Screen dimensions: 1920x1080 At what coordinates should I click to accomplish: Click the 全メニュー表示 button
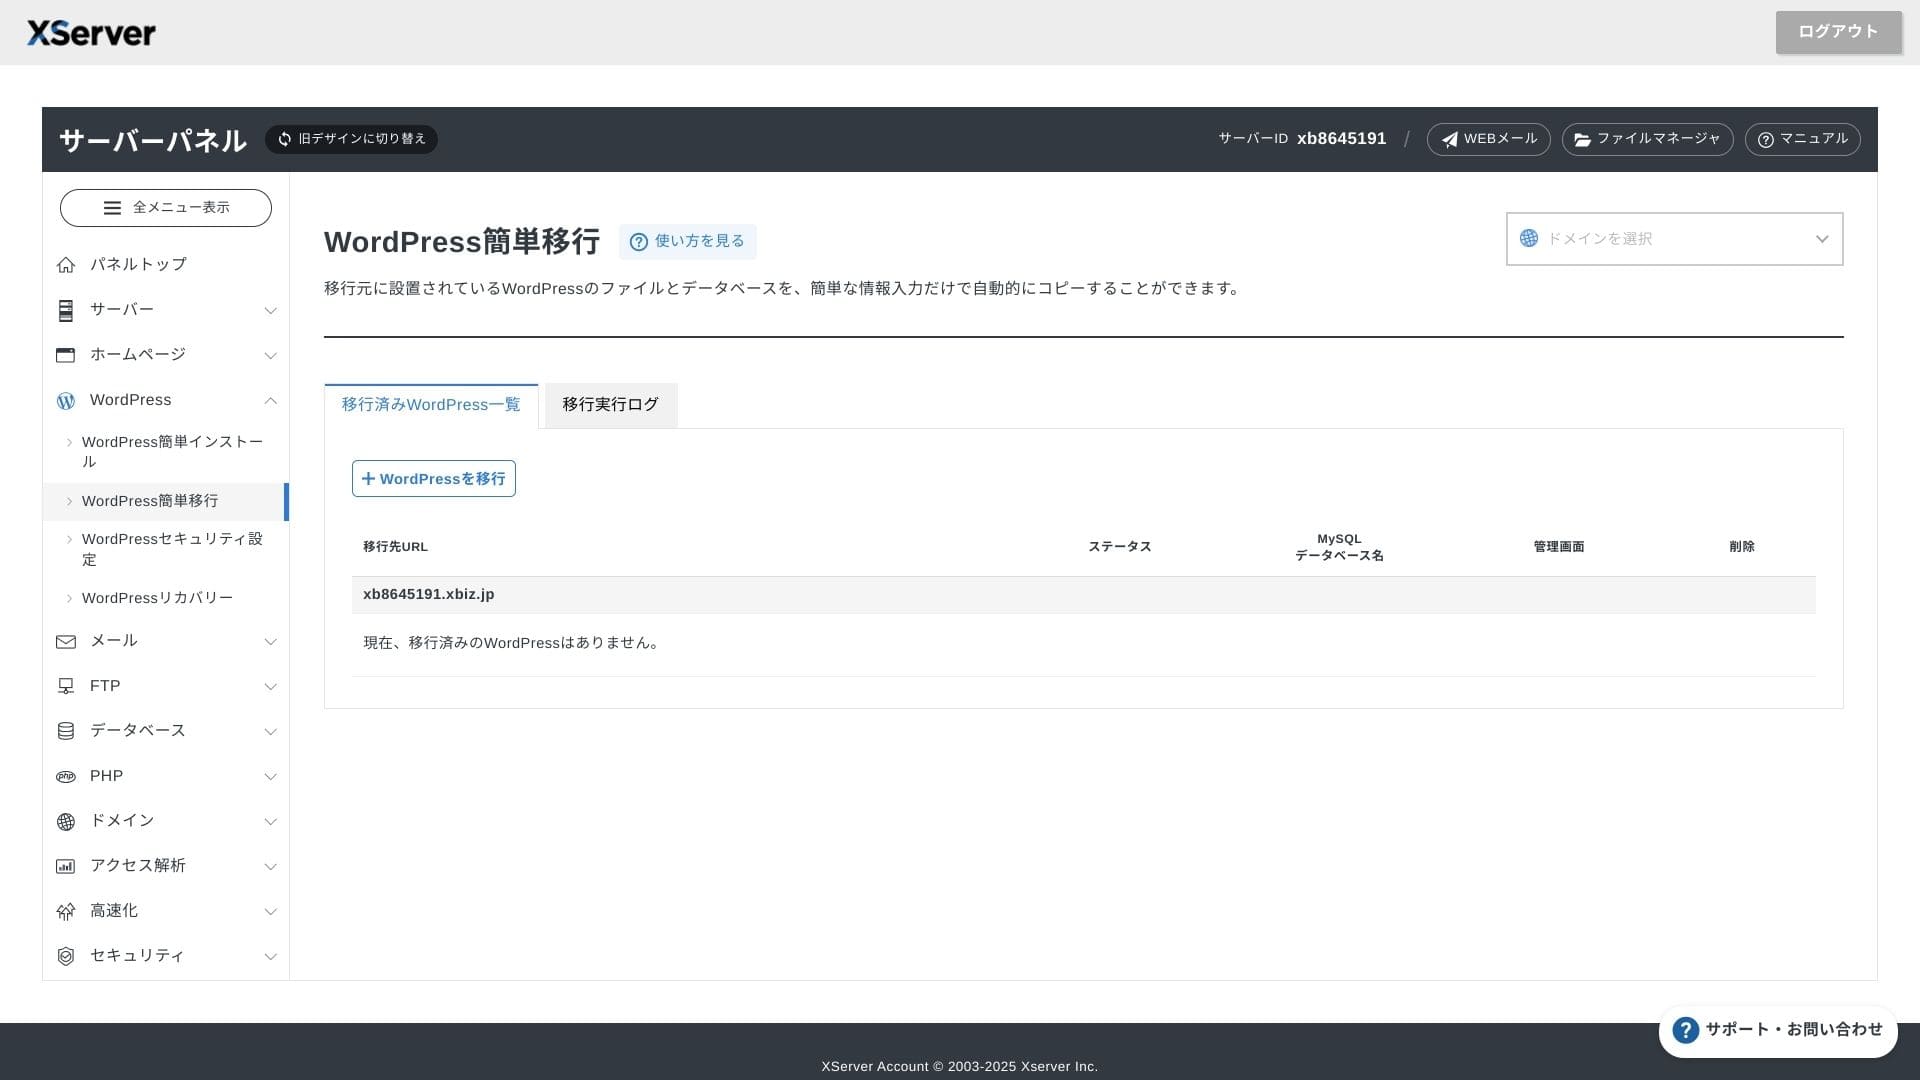pos(166,208)
